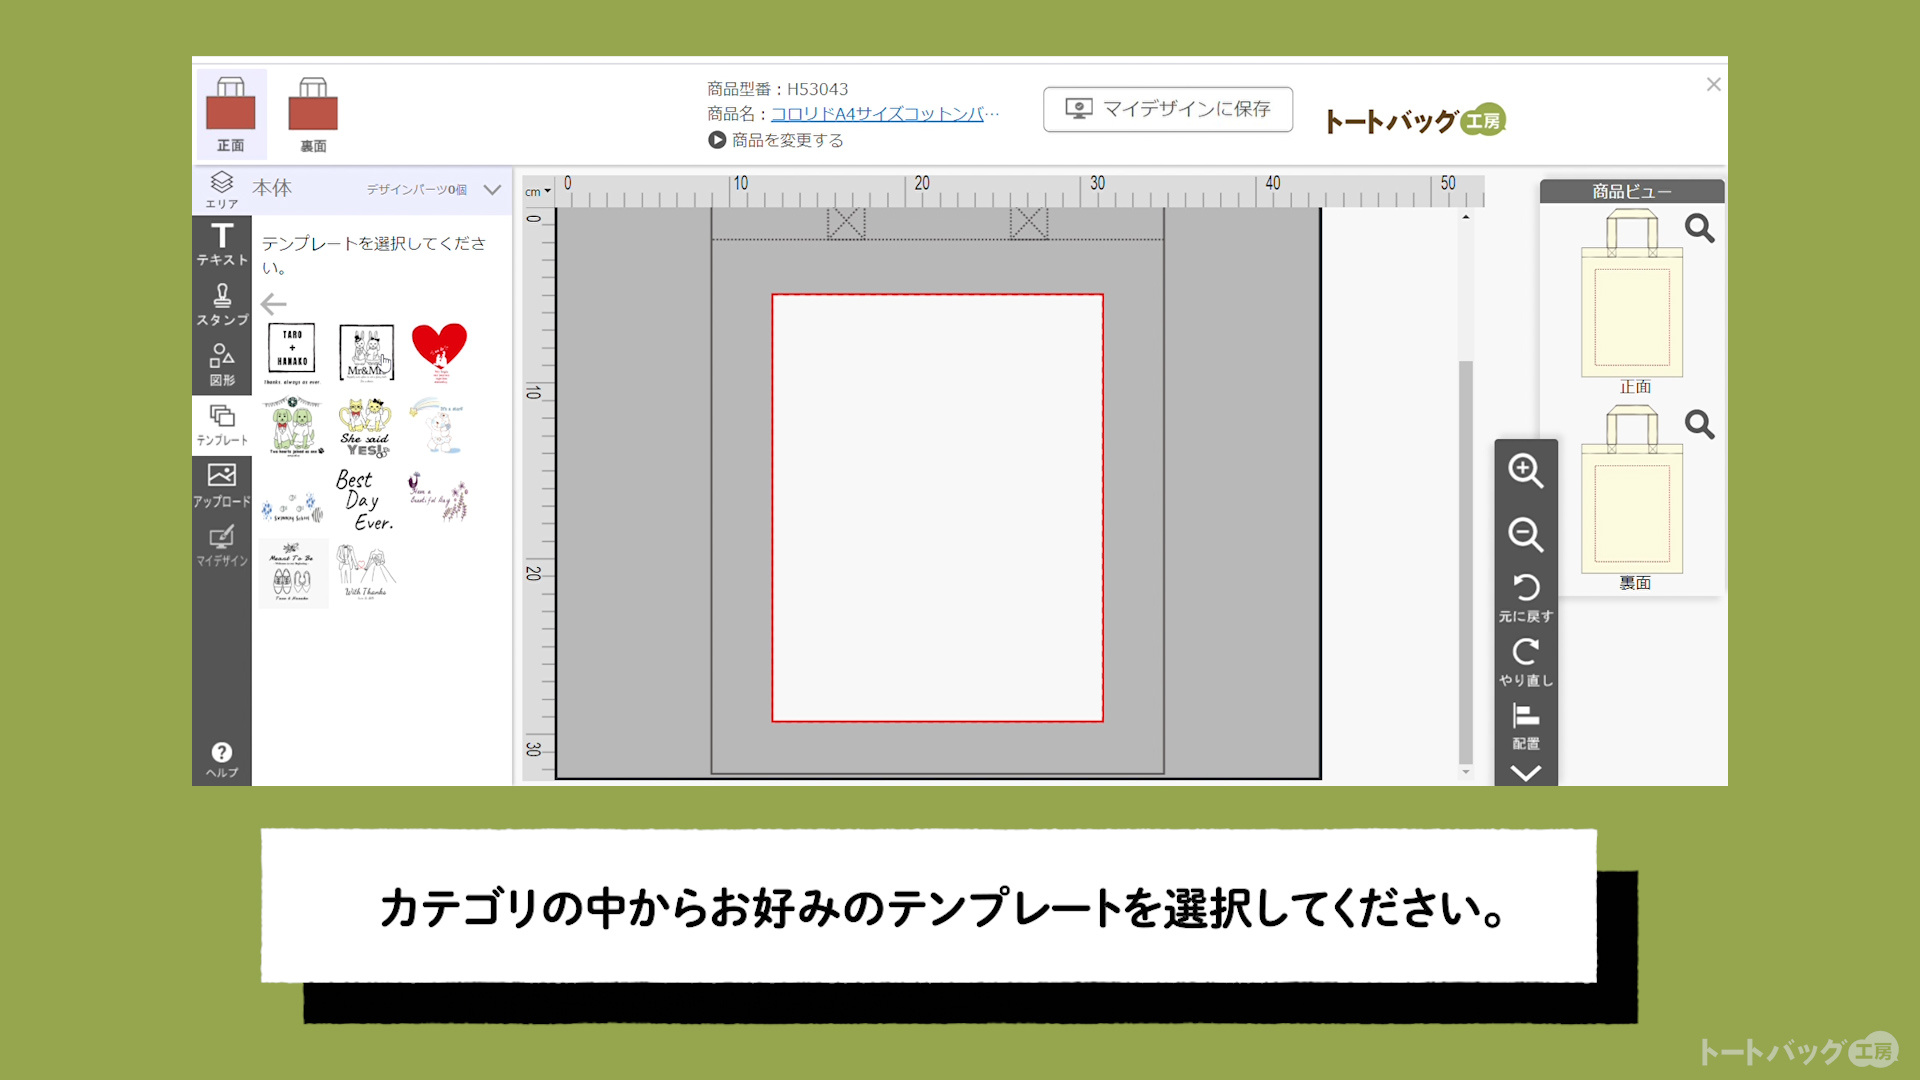Click the マイデザインに保存 save button
Screen dimensions: 1920x1080
[x=1168, y=109]
